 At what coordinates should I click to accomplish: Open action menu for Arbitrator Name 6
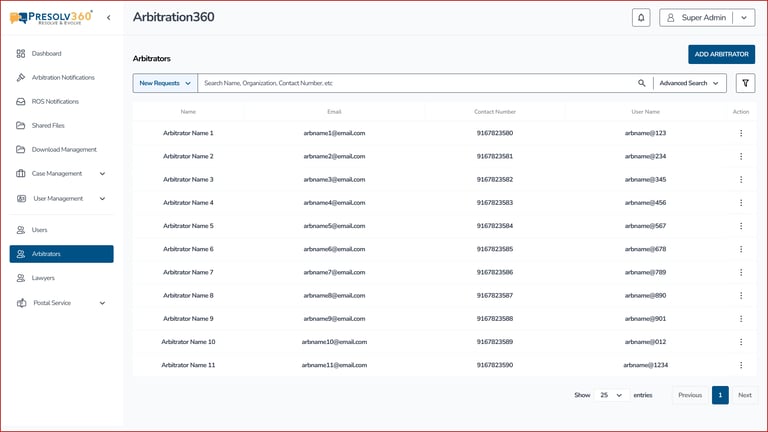click(741, 249)
